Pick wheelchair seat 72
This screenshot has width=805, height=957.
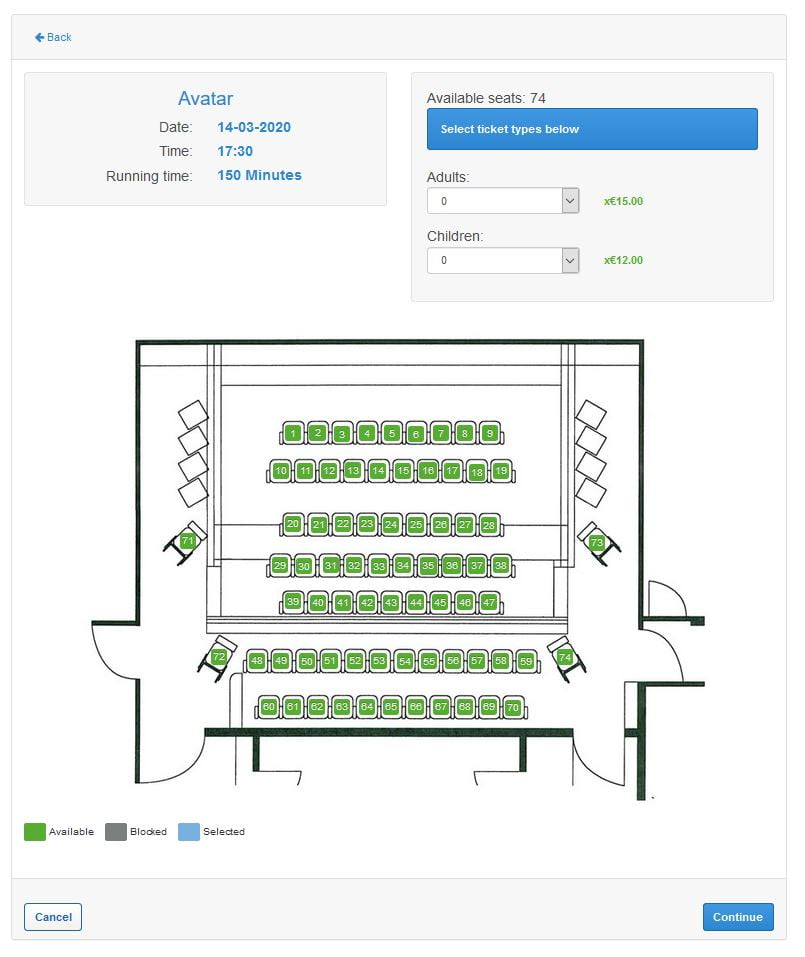pyautogui.click(x=218, y=657)
